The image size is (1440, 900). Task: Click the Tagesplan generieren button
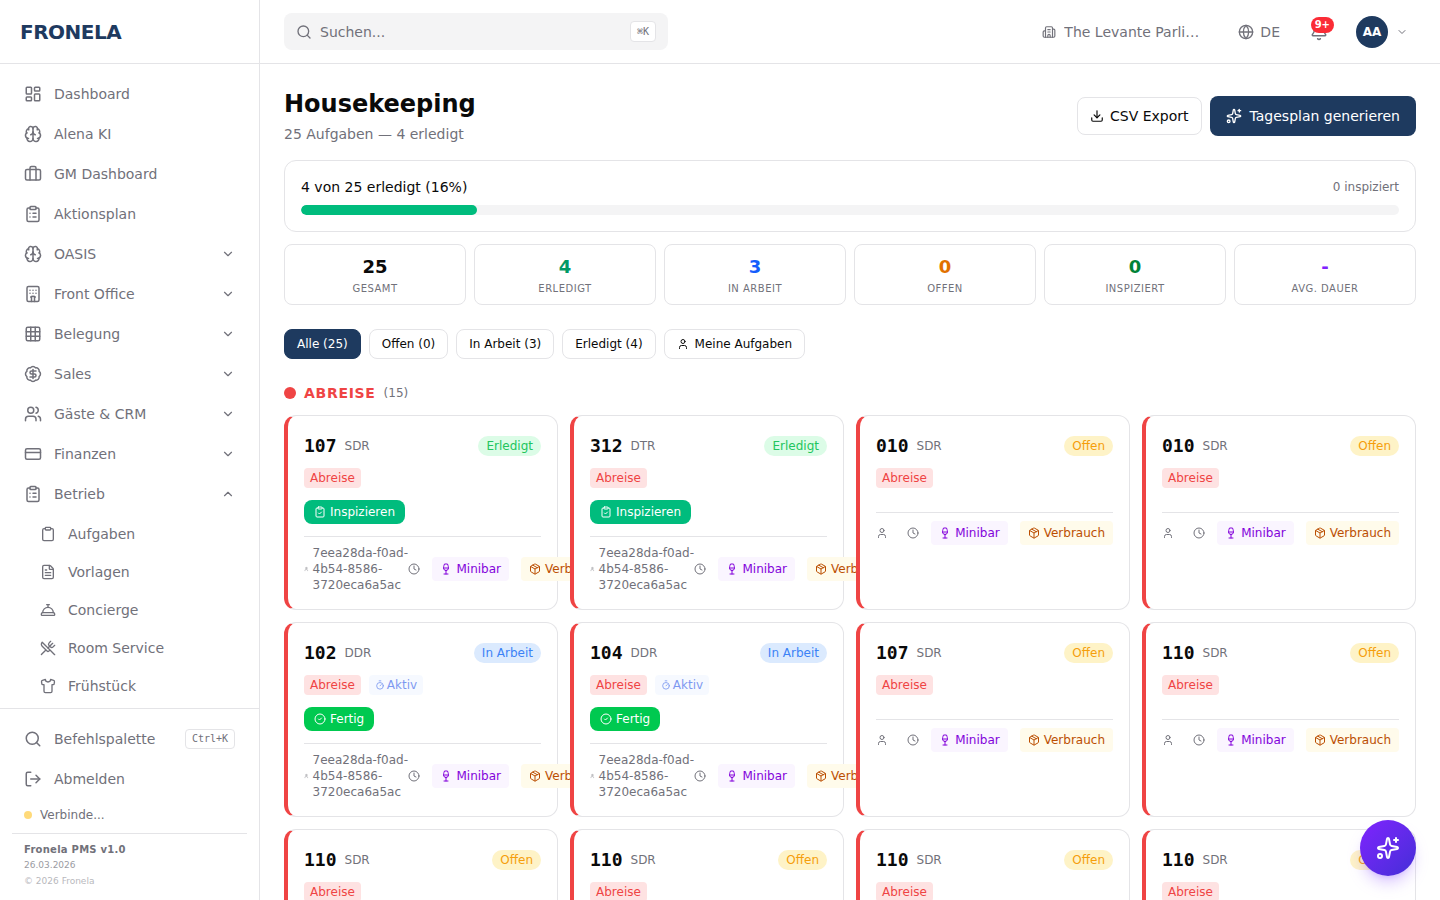click(x=1312, y=116)
